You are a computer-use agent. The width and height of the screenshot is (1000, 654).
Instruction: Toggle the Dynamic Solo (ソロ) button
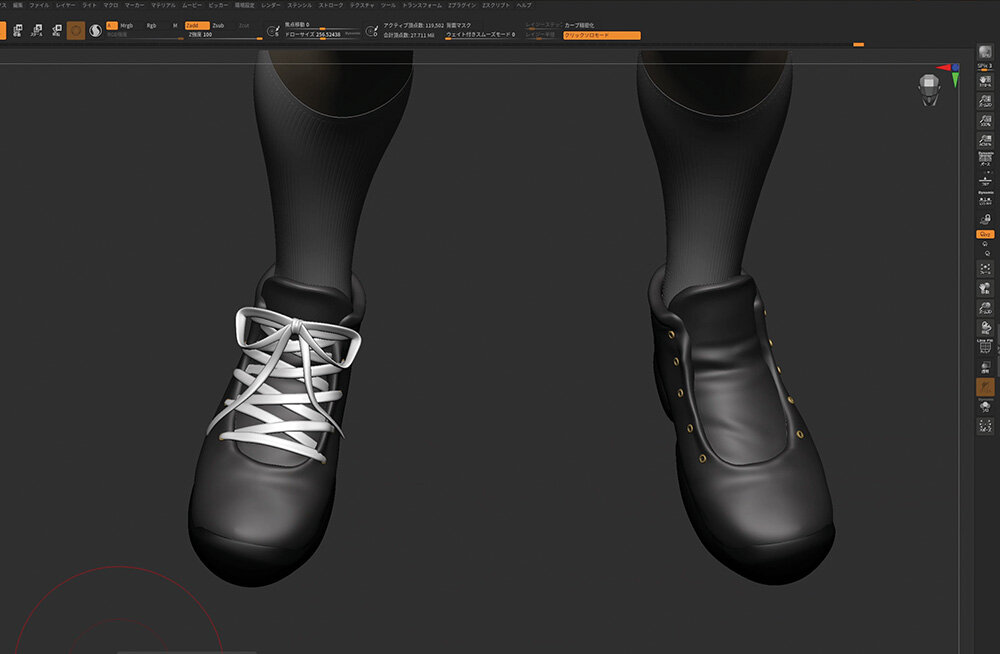point(985,406)
